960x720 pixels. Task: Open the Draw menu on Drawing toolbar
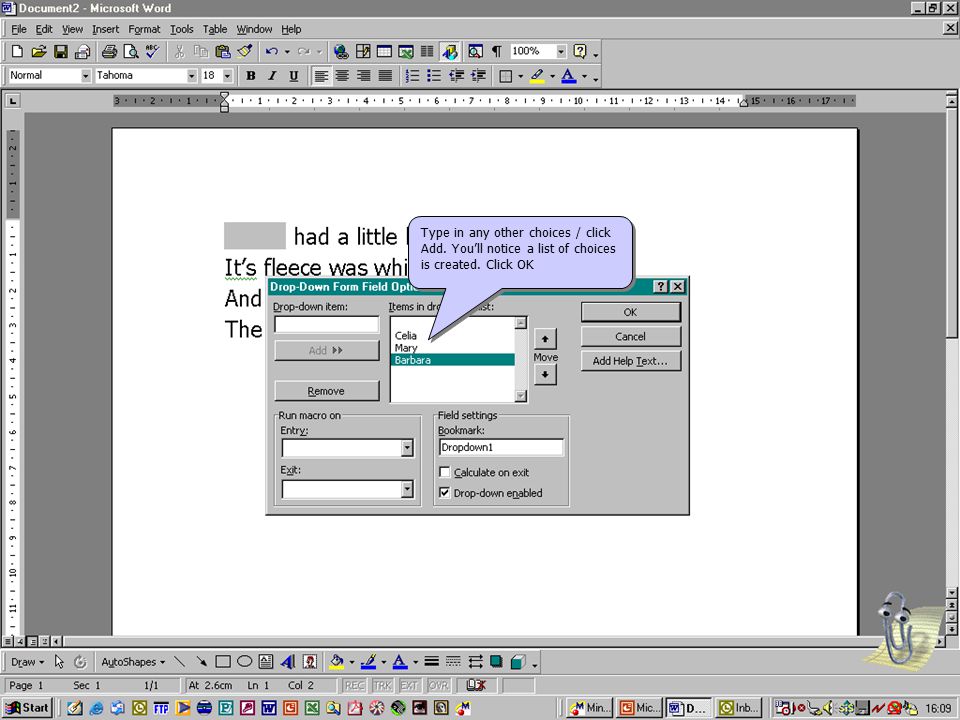click(x=28, y=662)
